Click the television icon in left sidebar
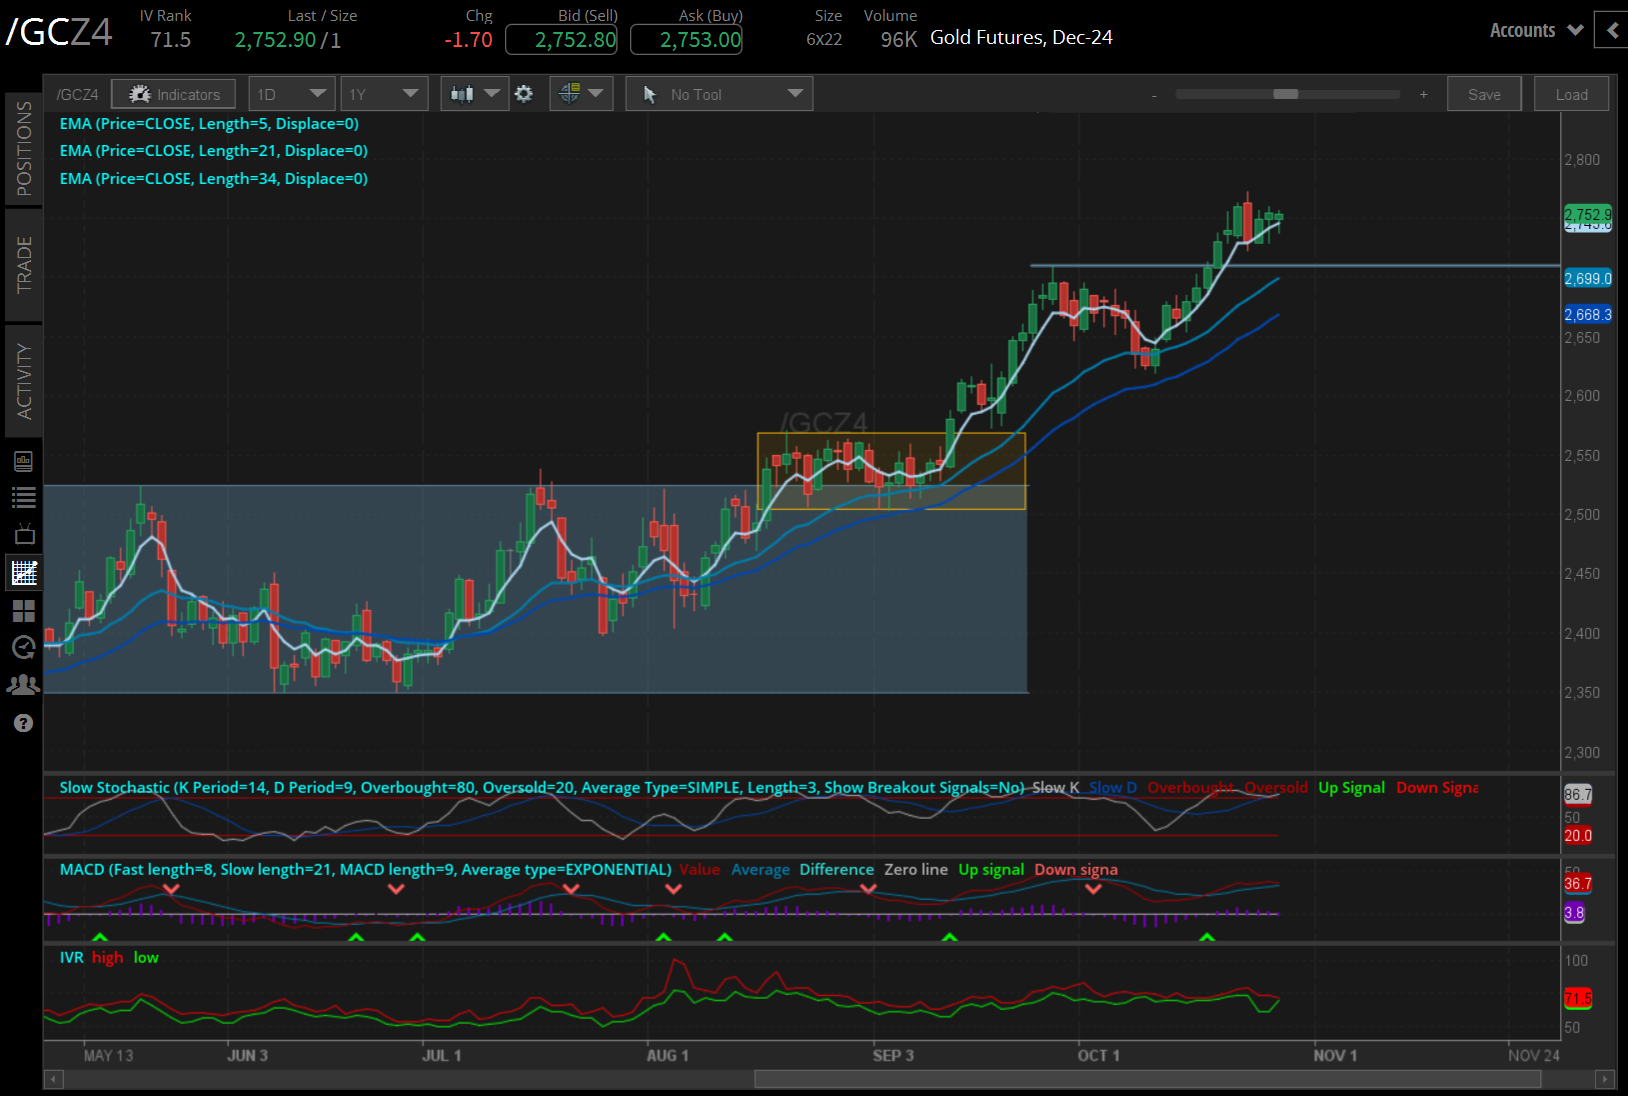Viewport: 1628px width, 1096px height. (24, 534)
